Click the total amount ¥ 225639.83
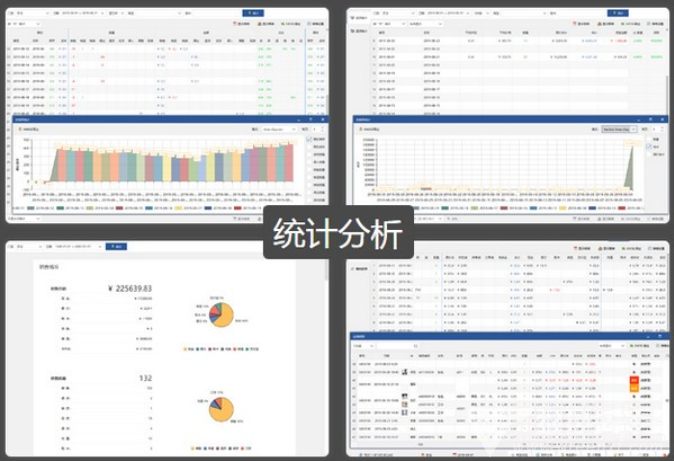The image size is (674, 461). click(130, 289)
